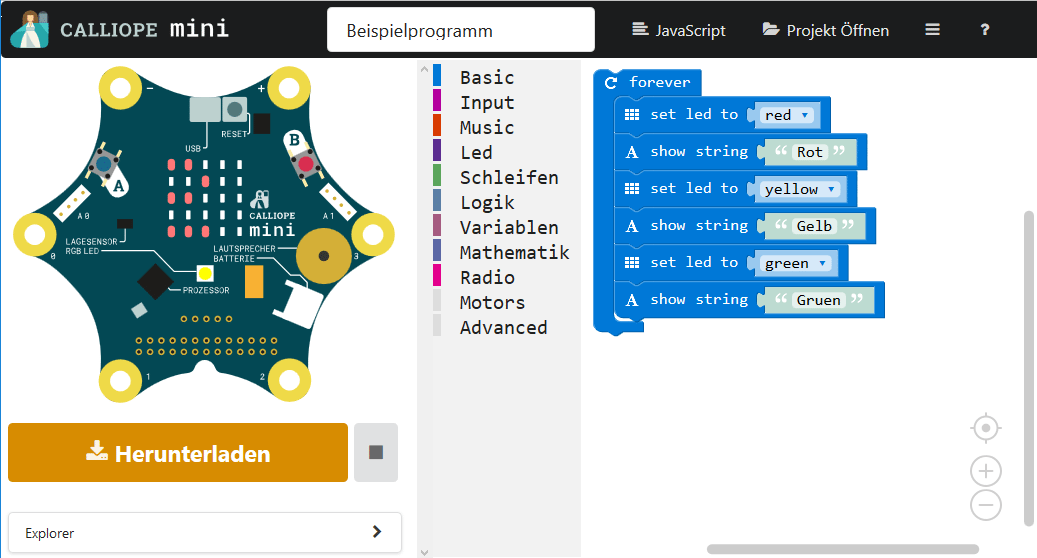This screenshot has width=1037, height=558.
Task: Open the Radio block category
Action: [x=487, y=278]
